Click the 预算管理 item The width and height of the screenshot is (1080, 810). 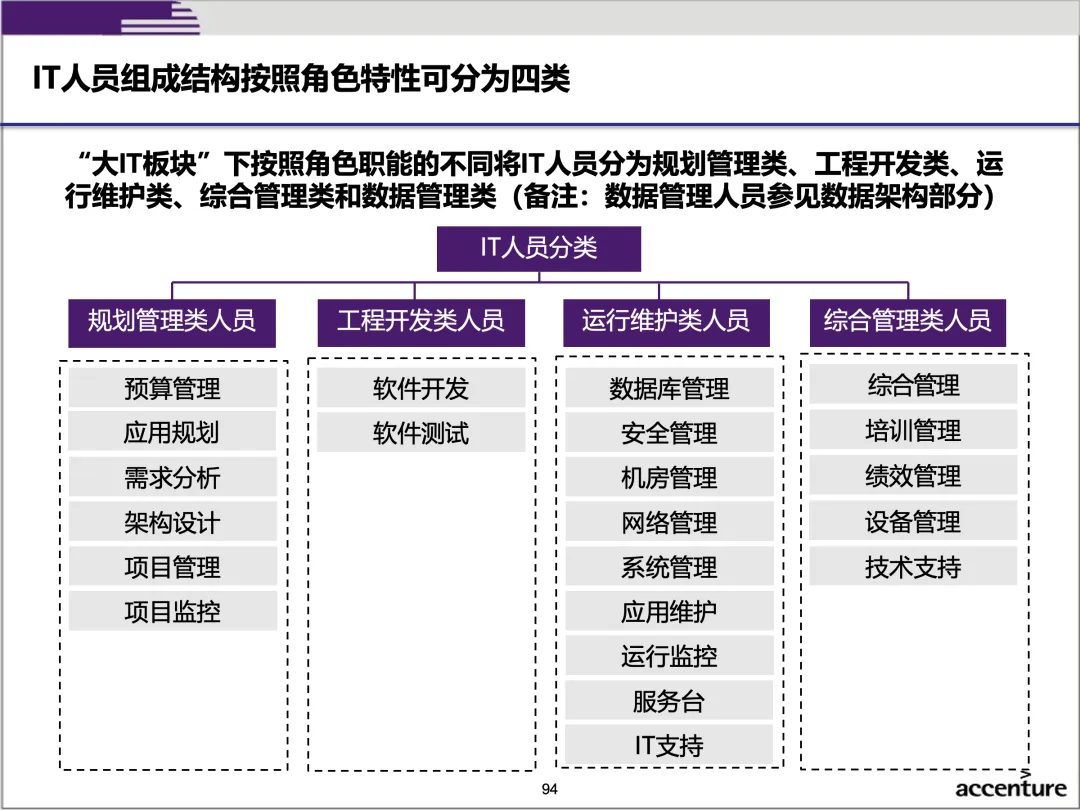[173, 388]
